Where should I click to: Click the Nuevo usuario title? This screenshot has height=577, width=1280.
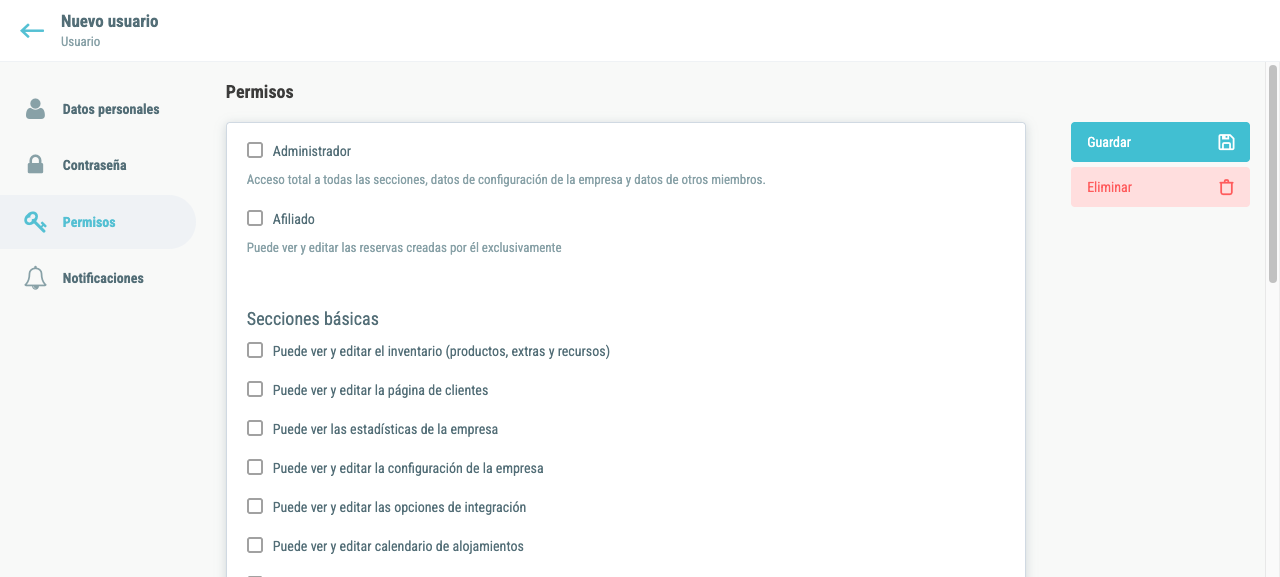click(x=110, y=21)
